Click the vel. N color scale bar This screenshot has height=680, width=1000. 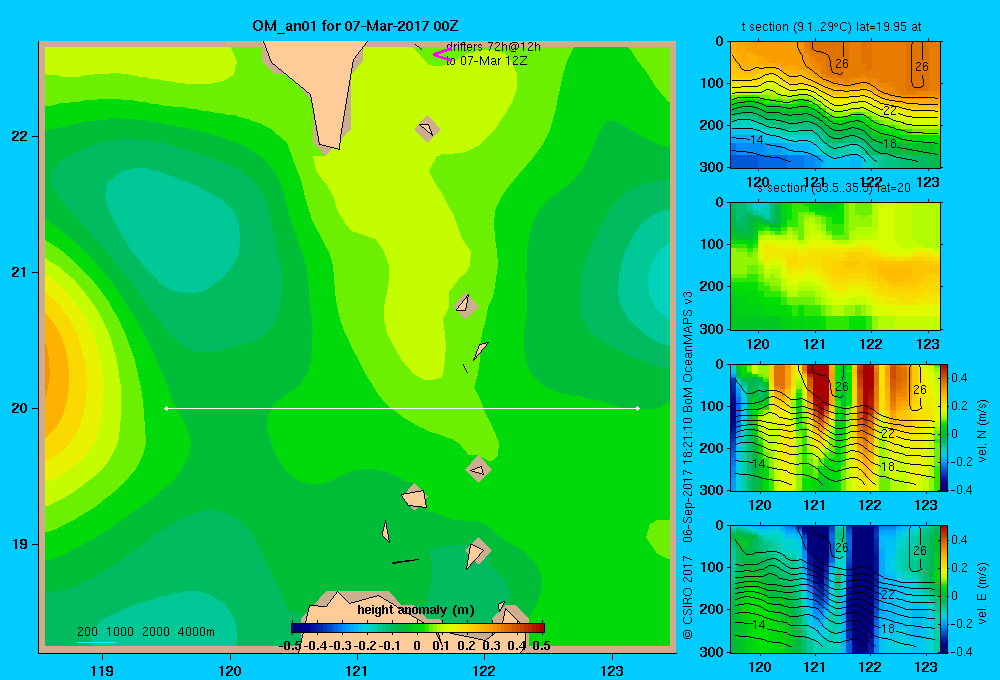[945, 427]
